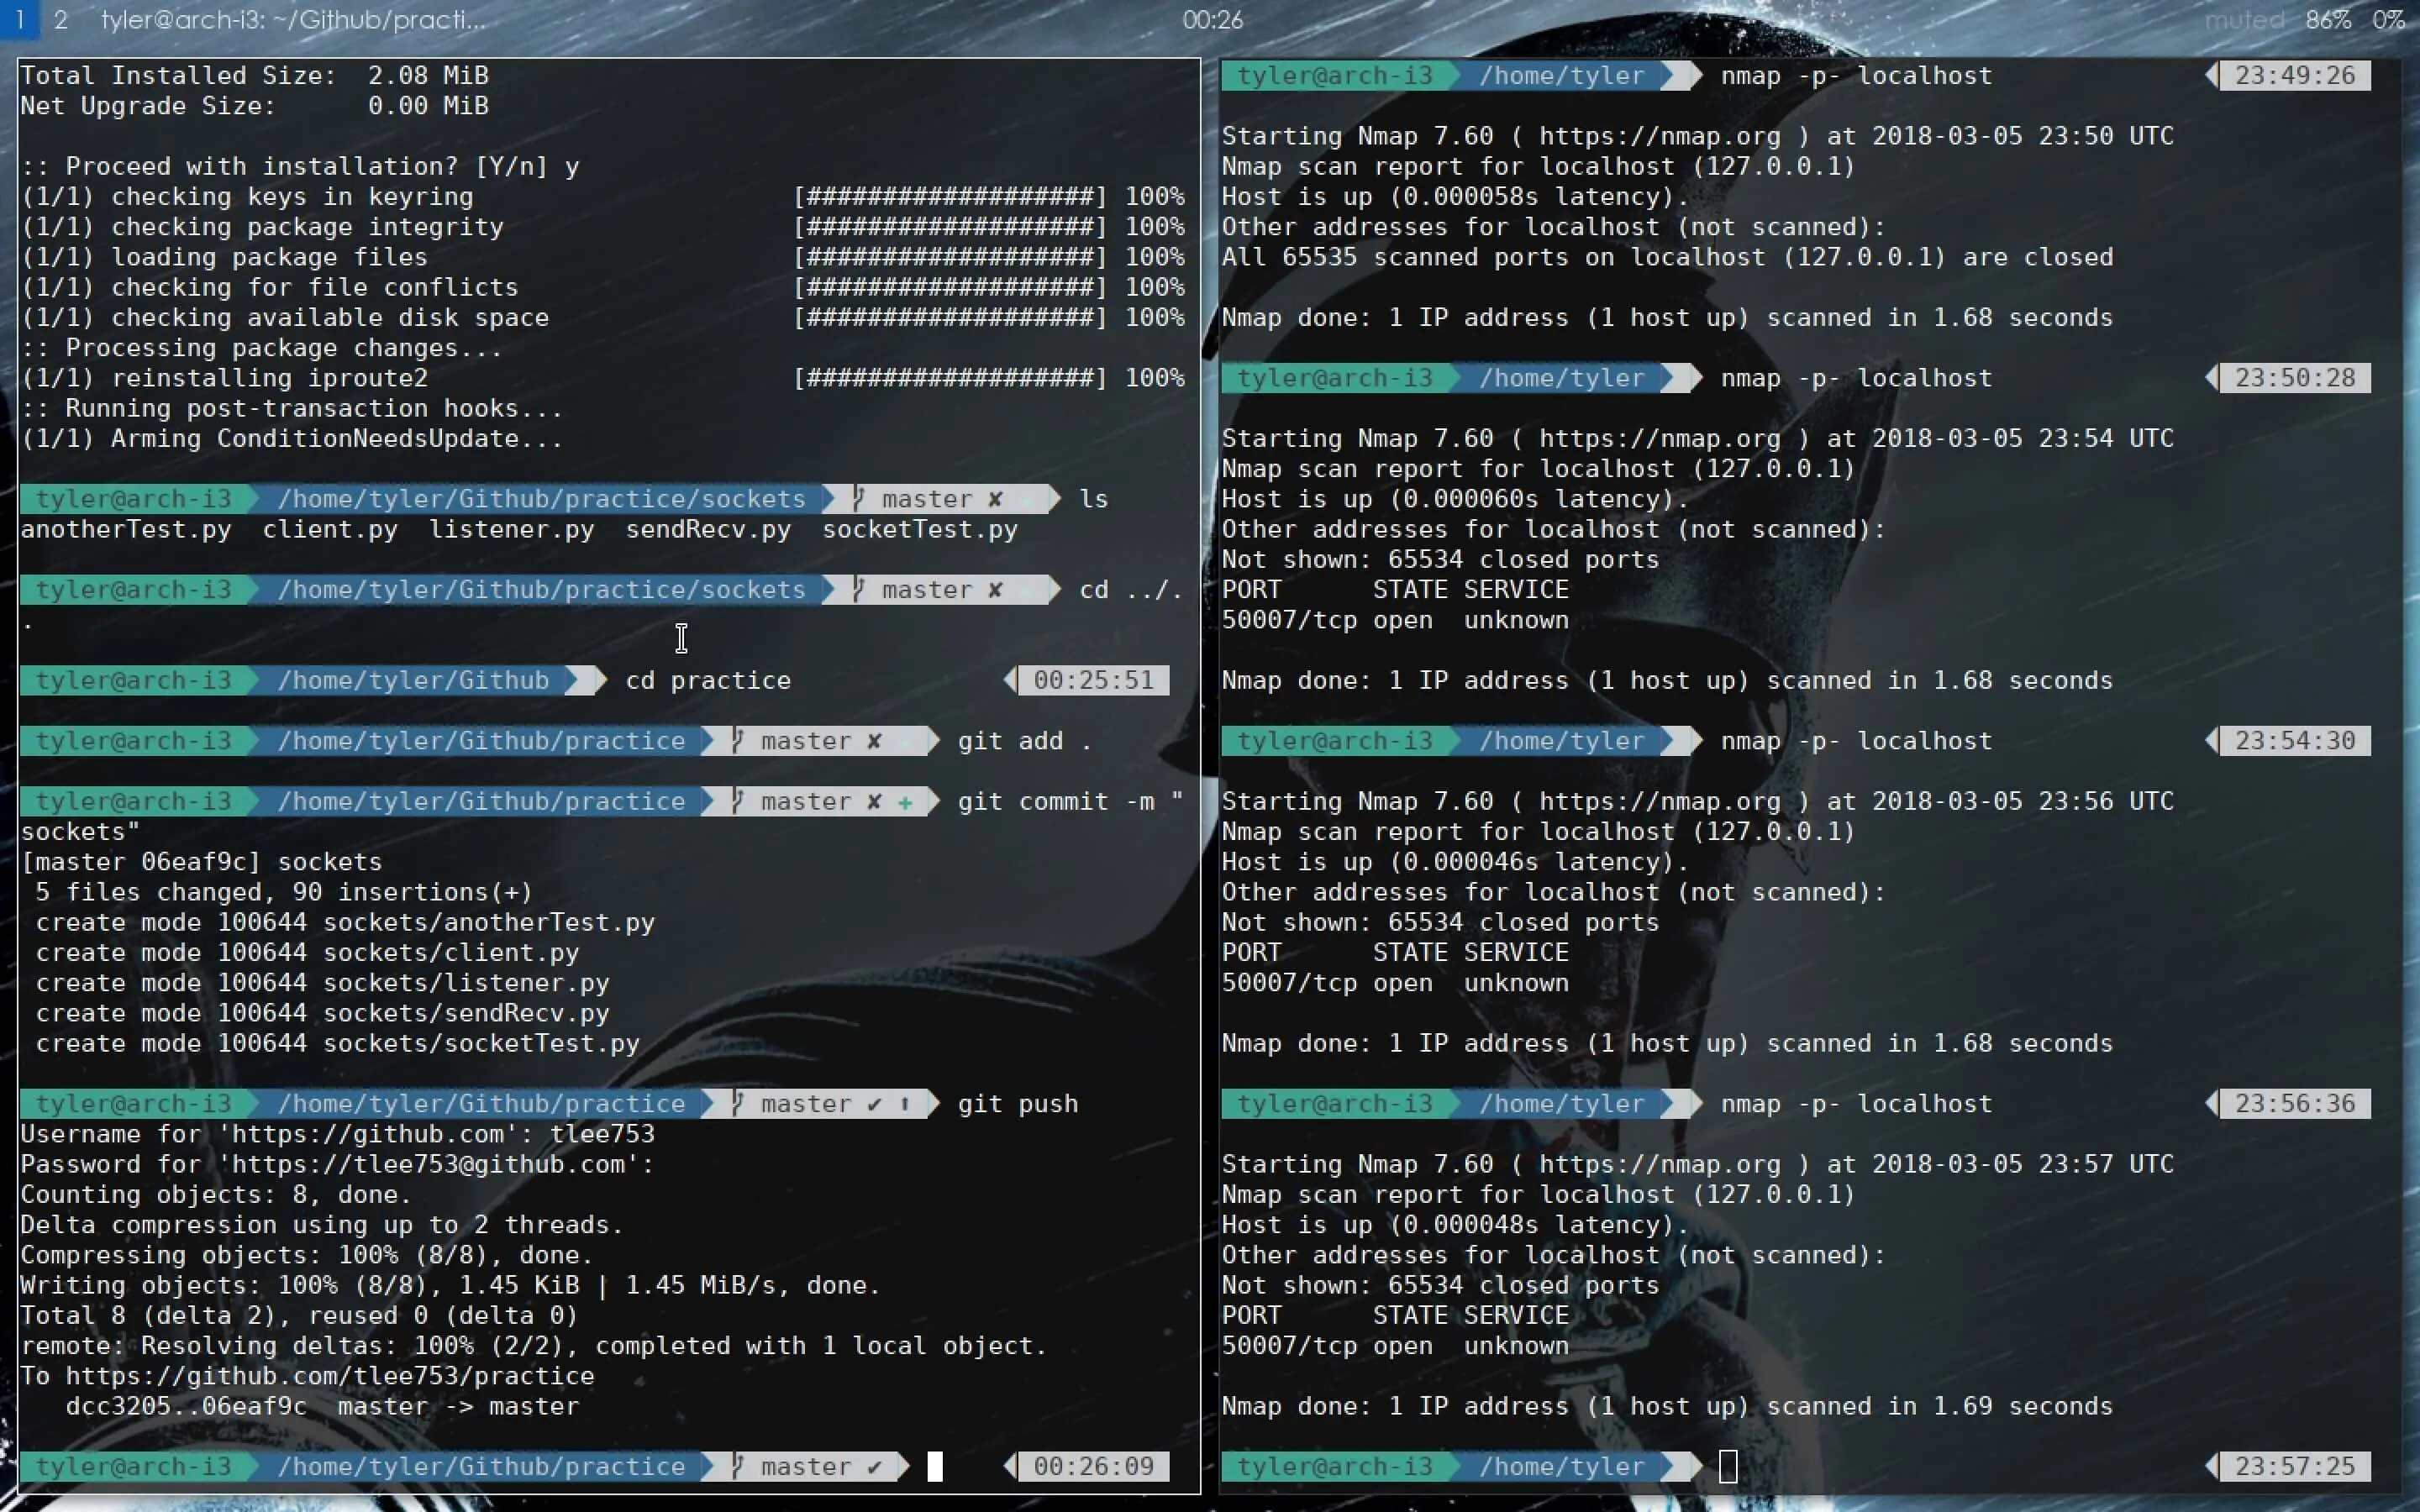Click the checkmark on the bottom-left master prompt
The width and height of the screenshot is (2420, 1512).
875,1466
